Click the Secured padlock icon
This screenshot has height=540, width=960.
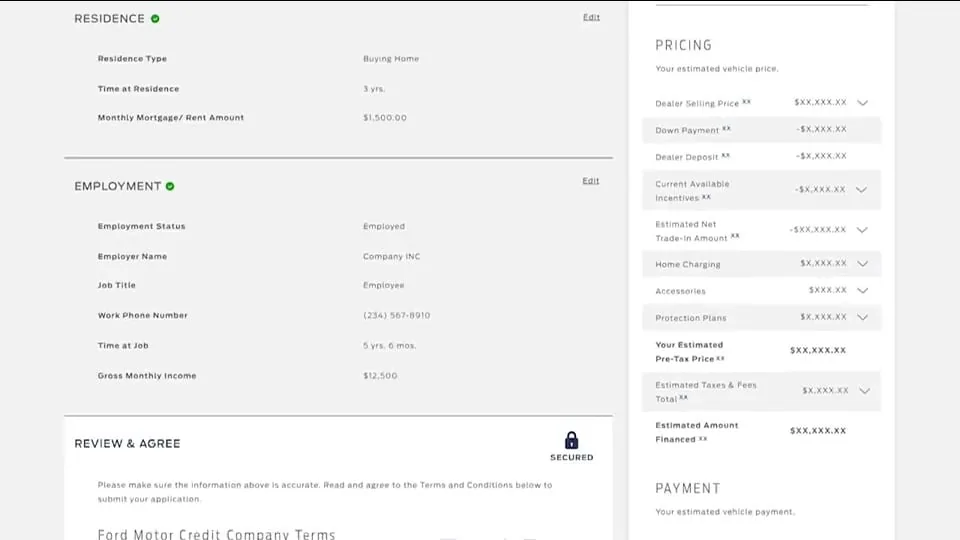(x=571, y=441)
